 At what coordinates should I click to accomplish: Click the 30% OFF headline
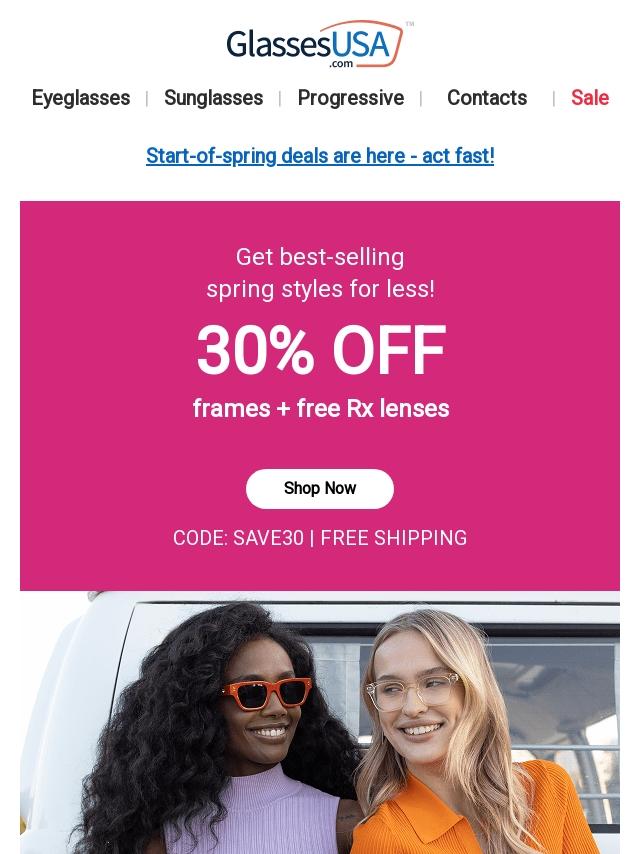coord(320,351)
